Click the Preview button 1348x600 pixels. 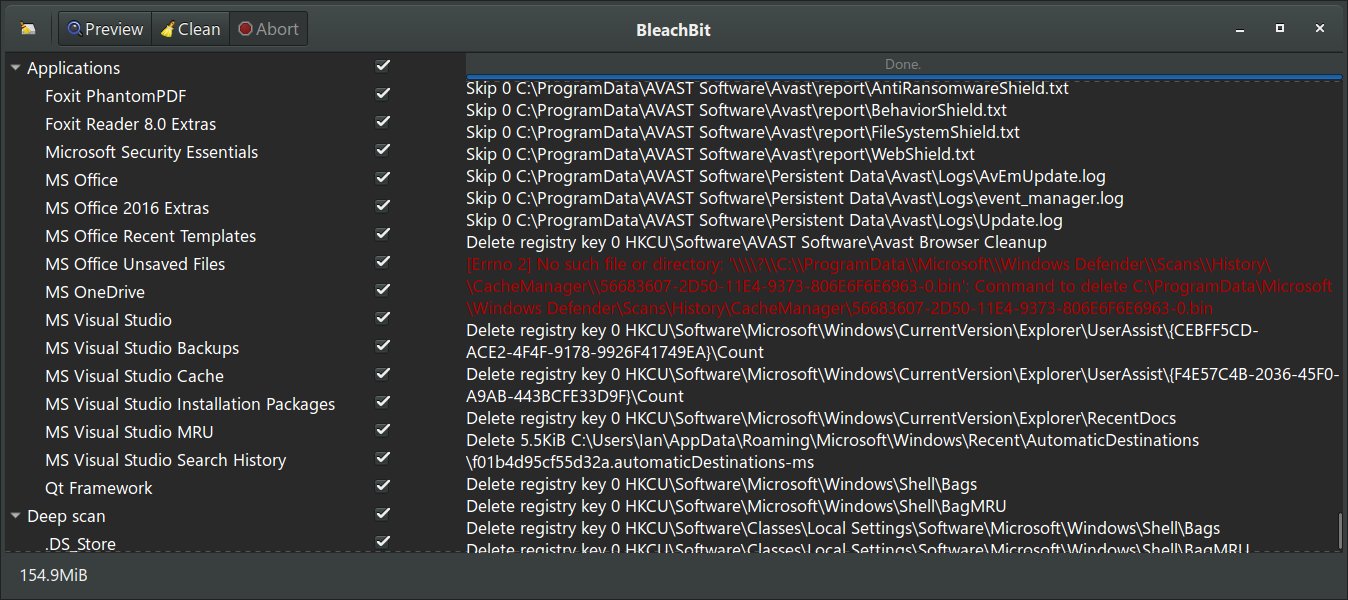(105, 29)
